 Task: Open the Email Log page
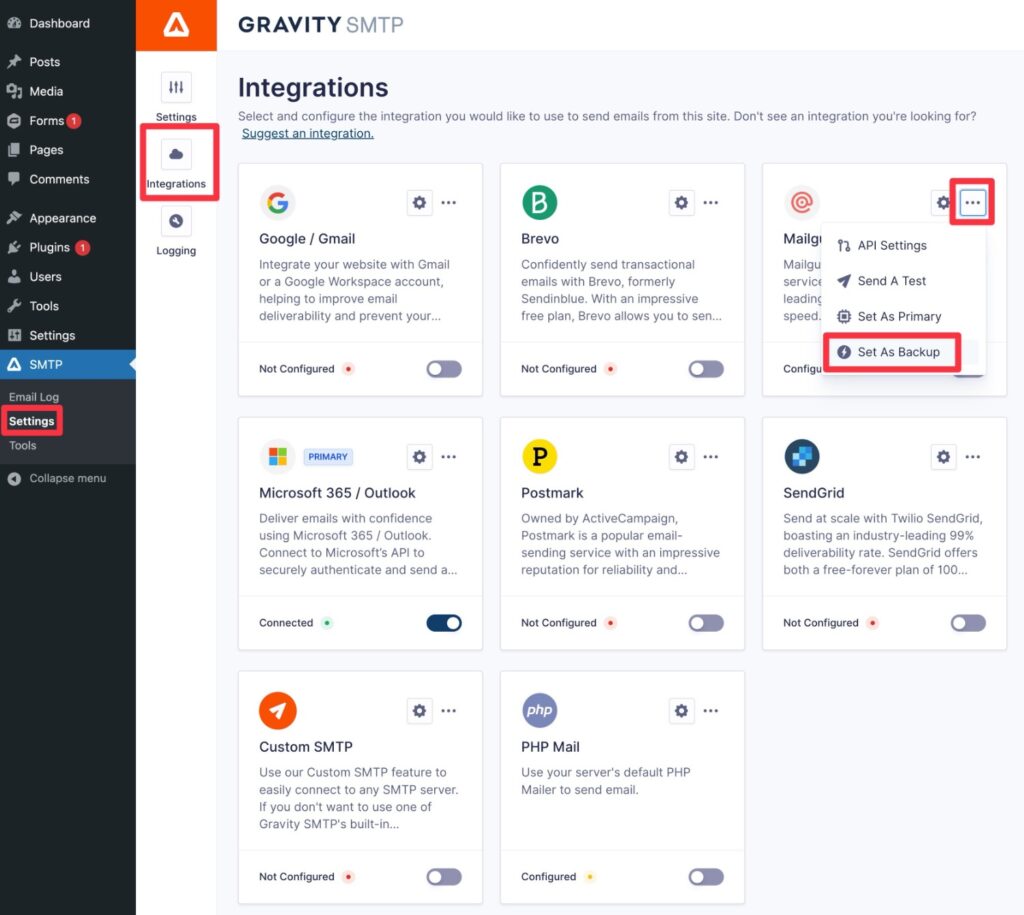pyautogui.click(x=35, y=396)
